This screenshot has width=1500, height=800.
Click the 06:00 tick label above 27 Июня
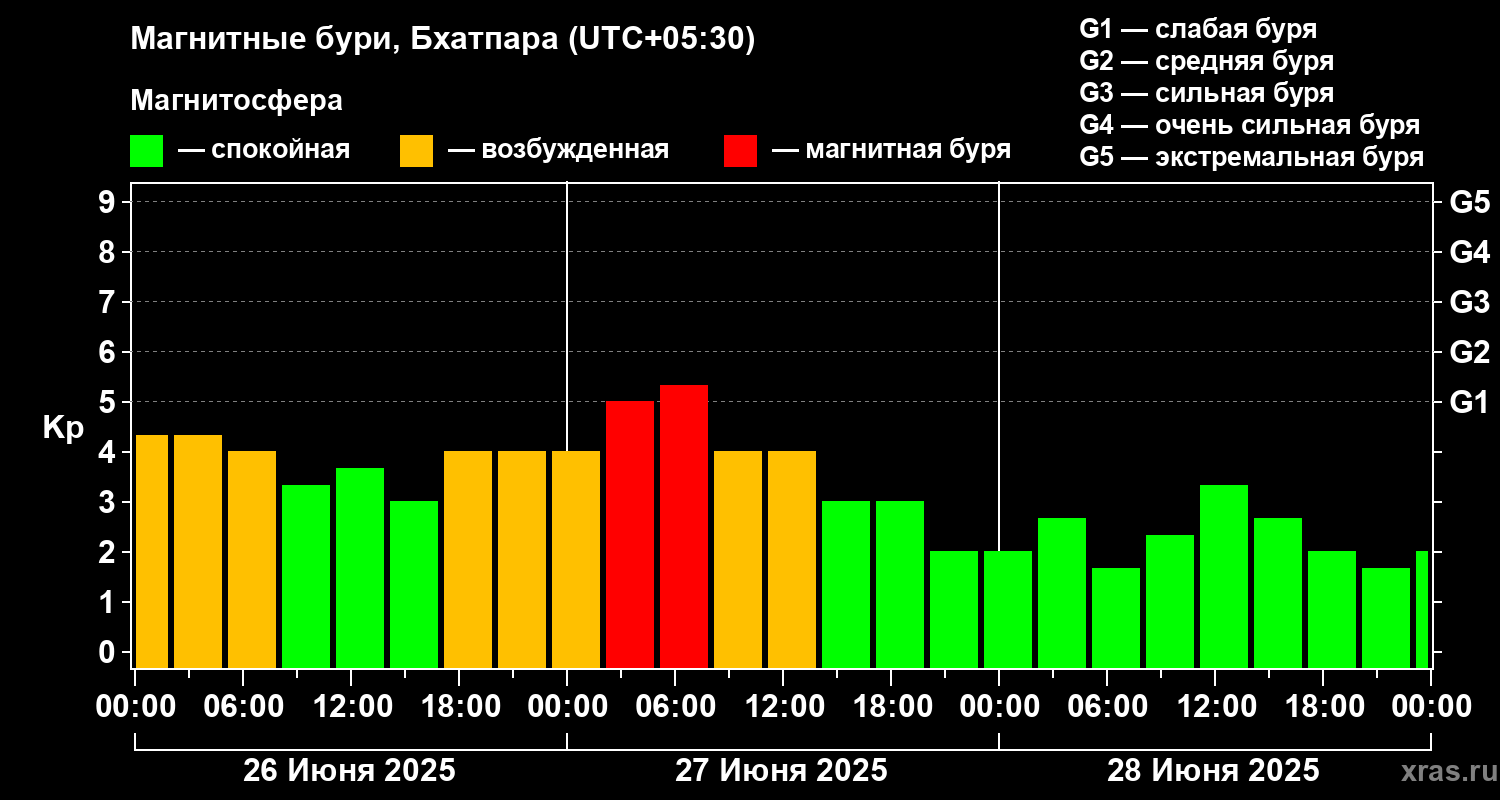(x=675, y=707)
